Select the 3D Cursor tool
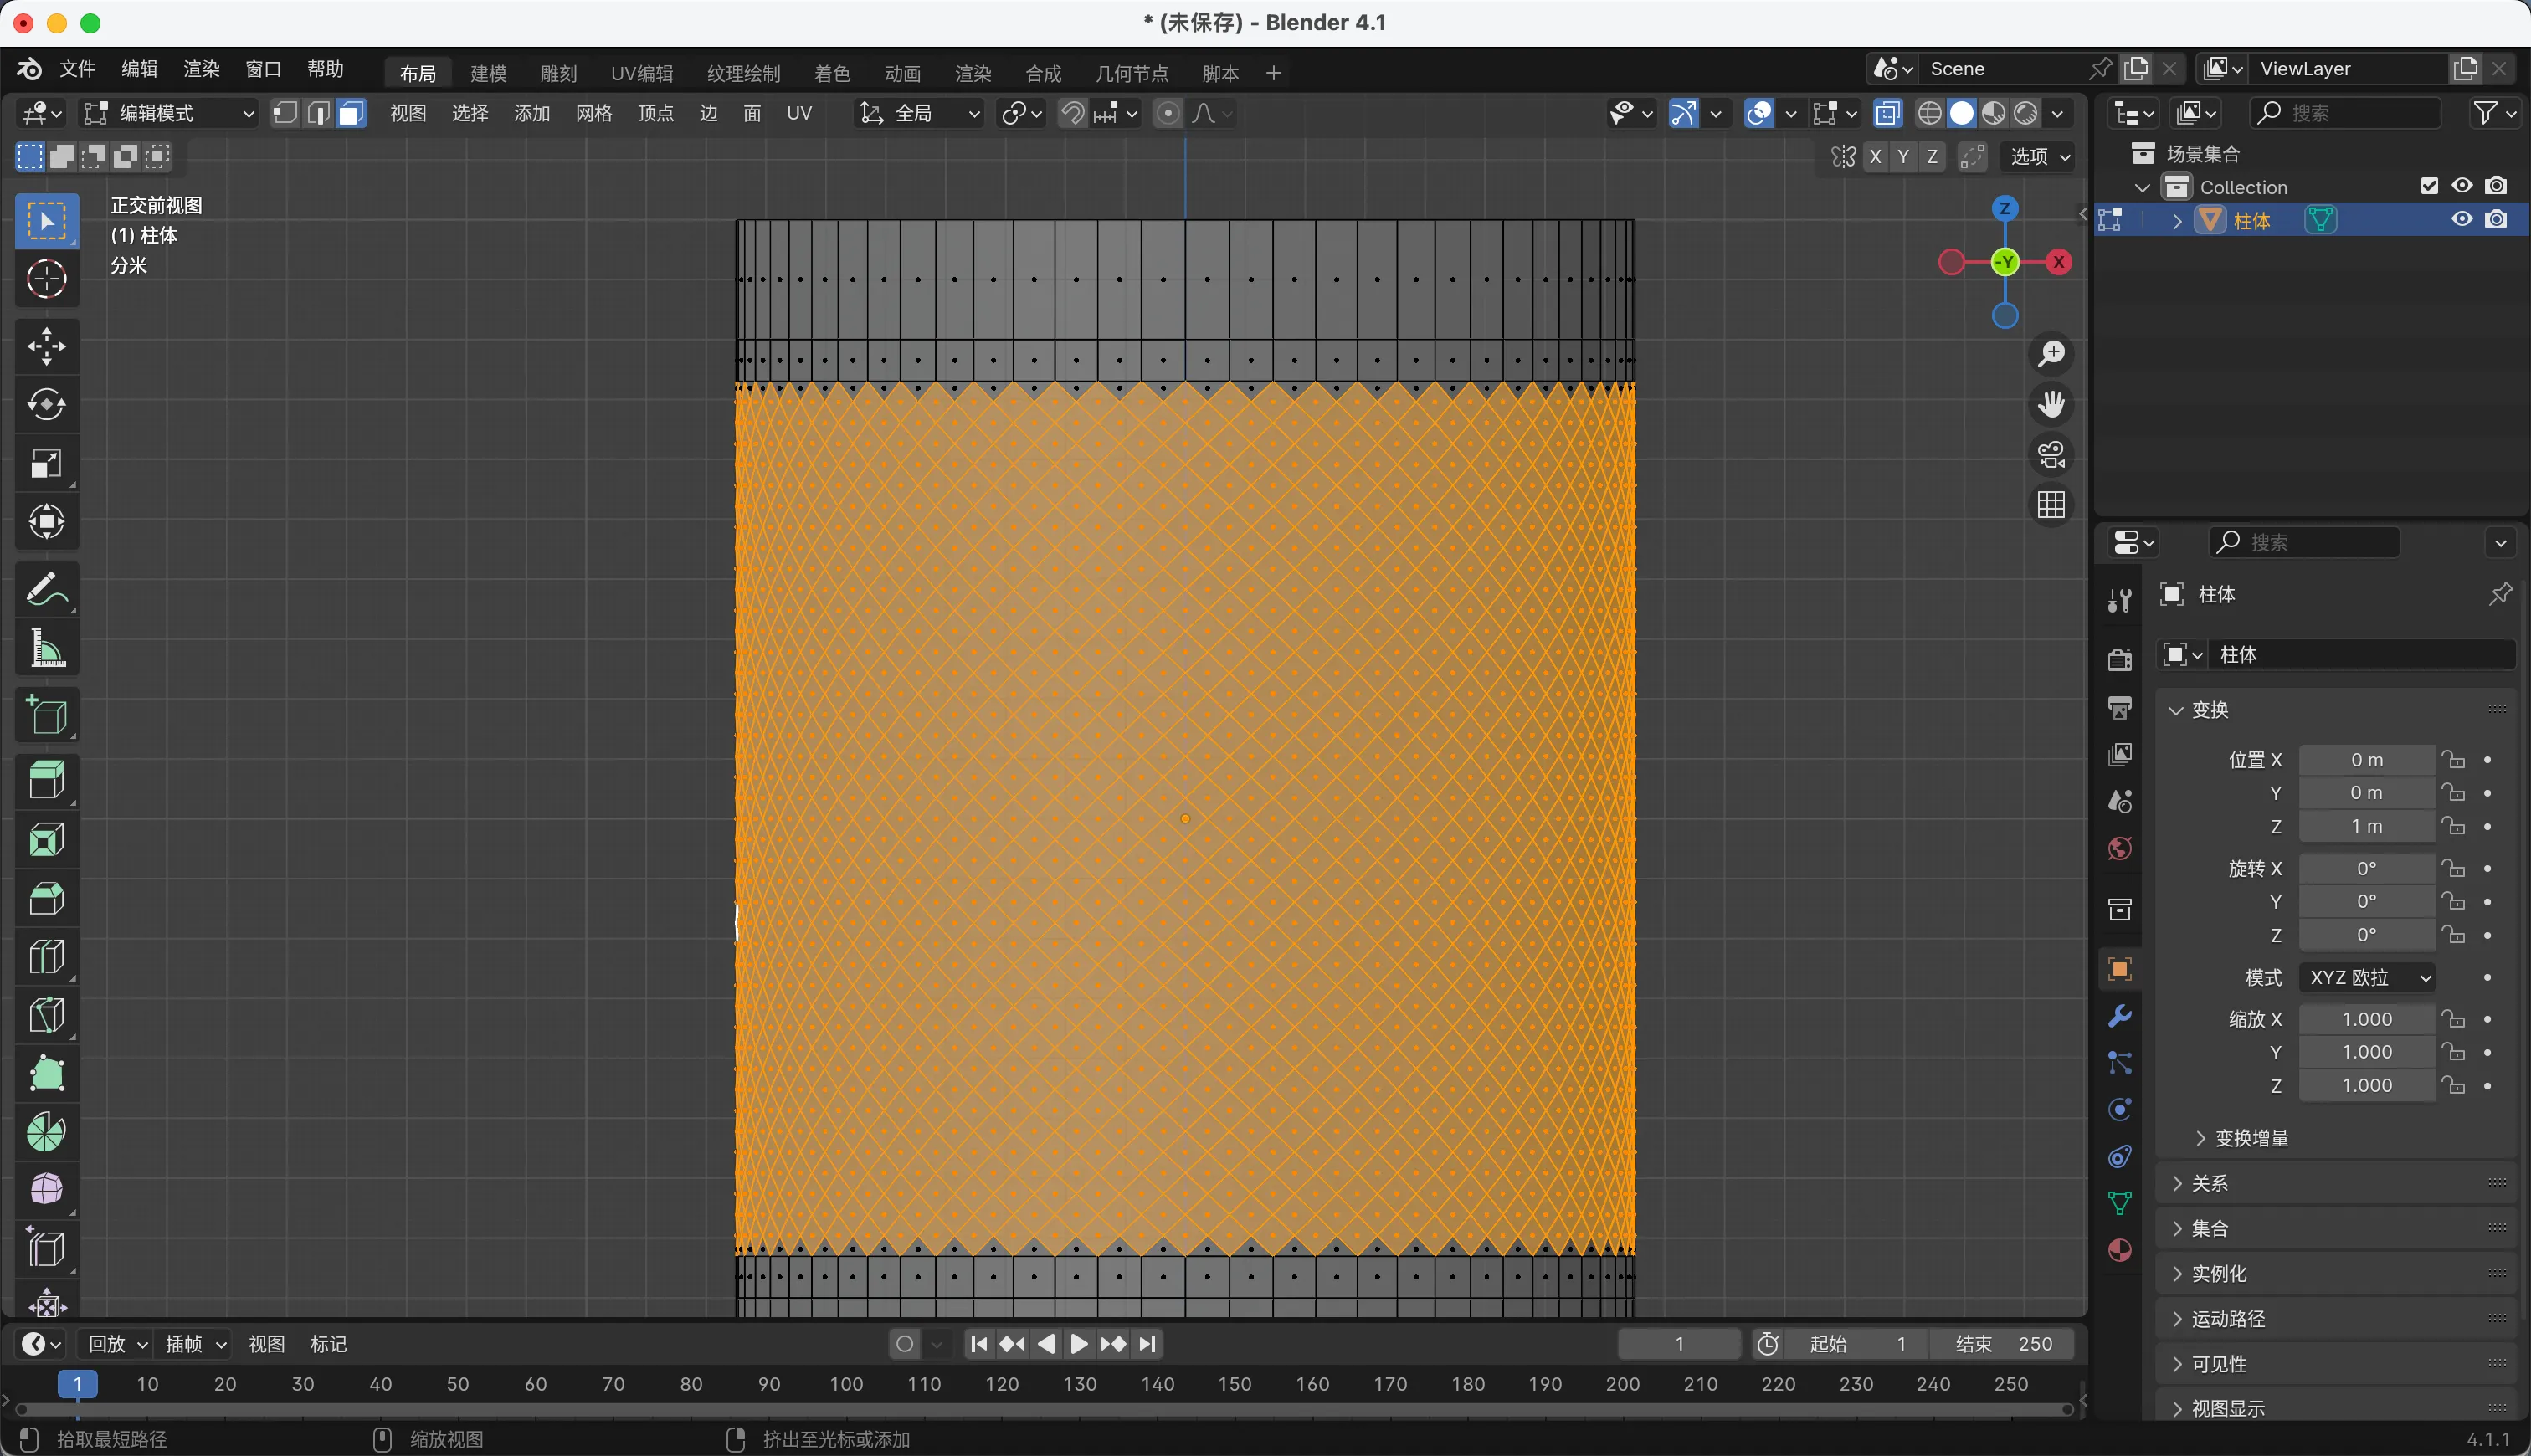 [46, 279]
